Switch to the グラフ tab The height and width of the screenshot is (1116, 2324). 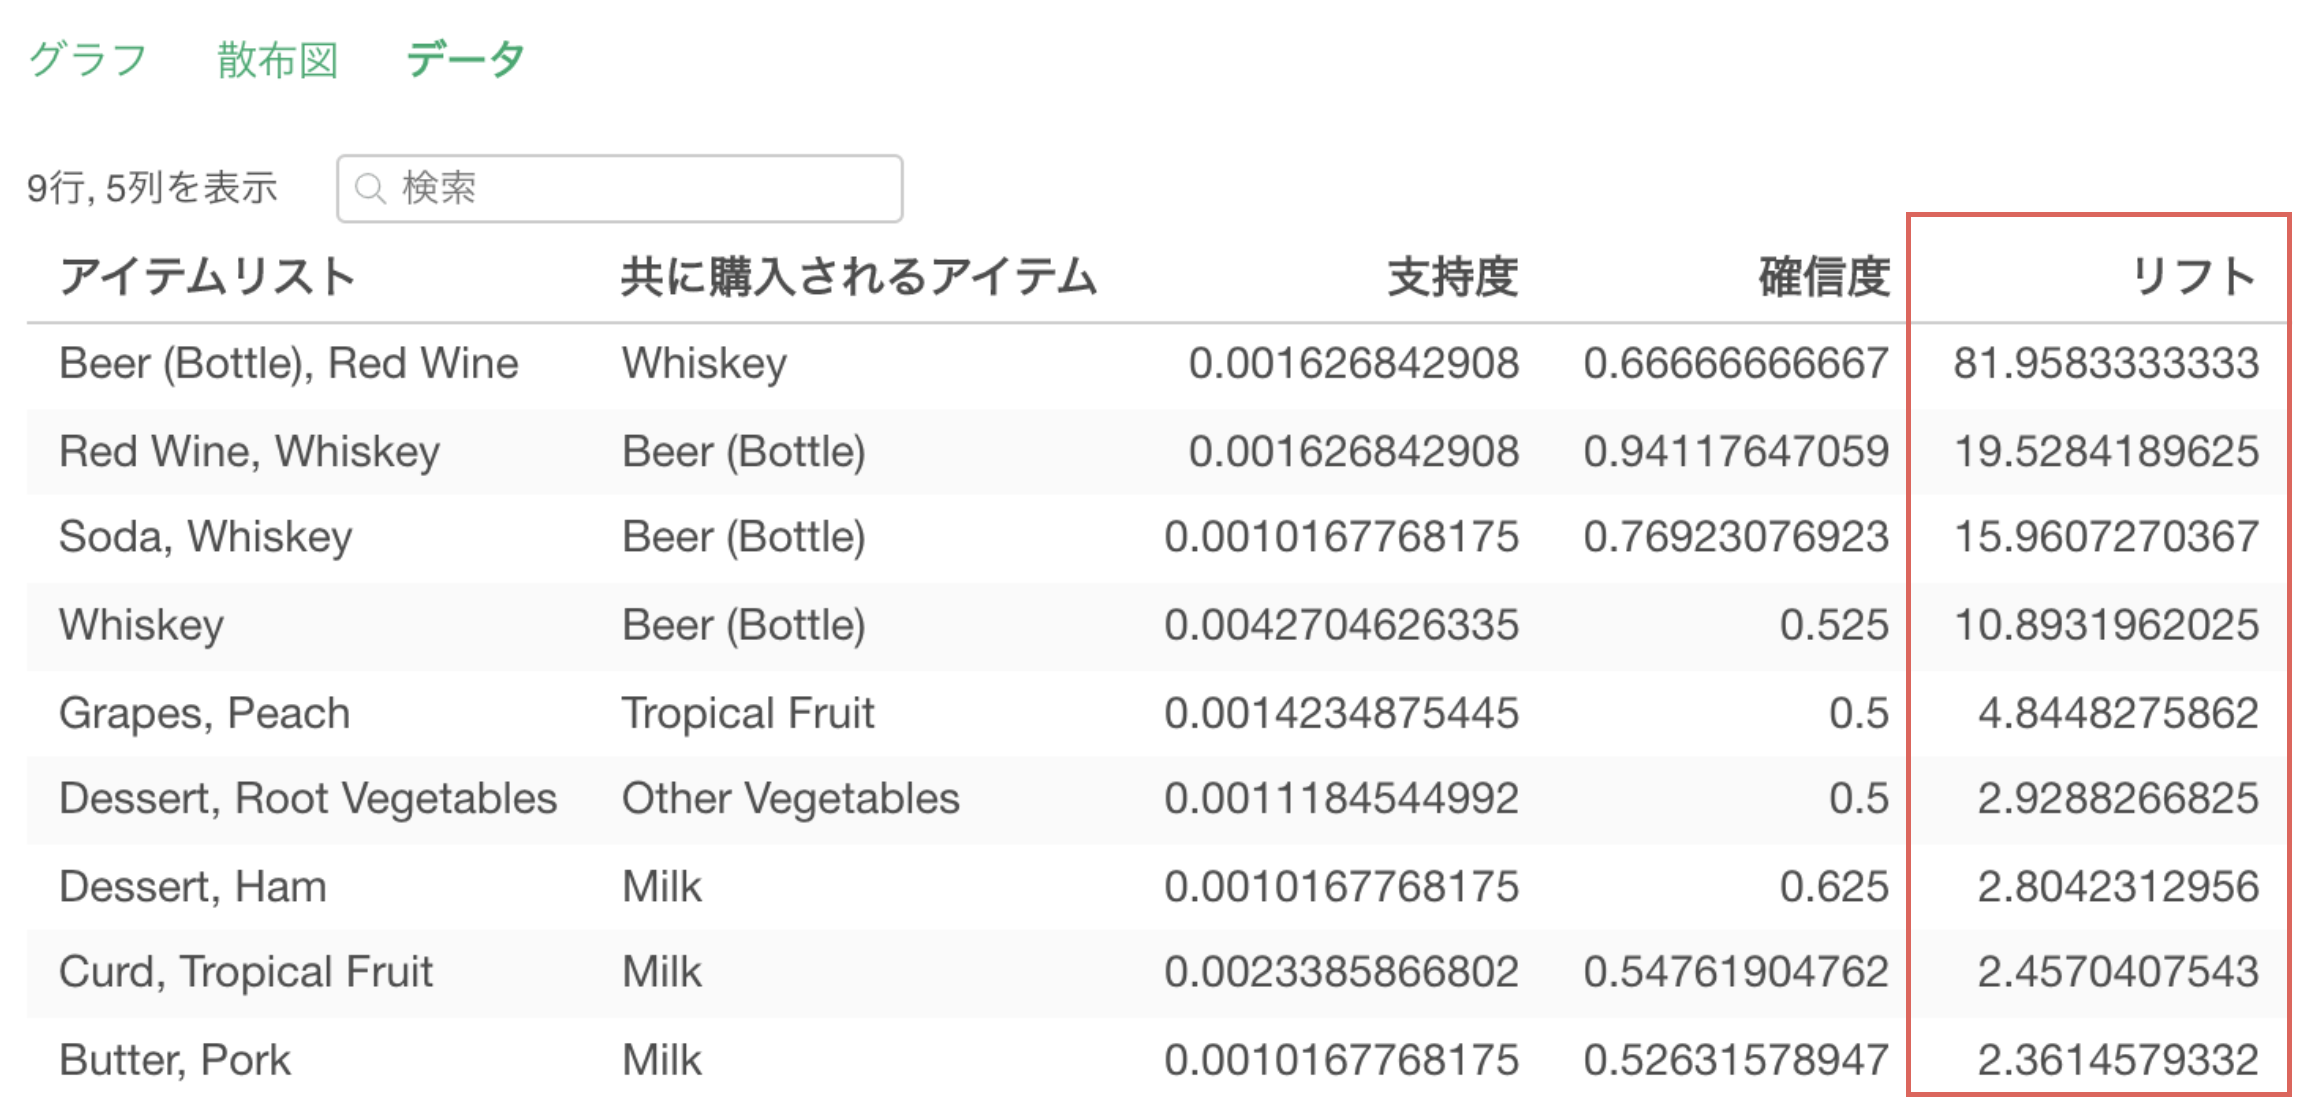point(88,59)
